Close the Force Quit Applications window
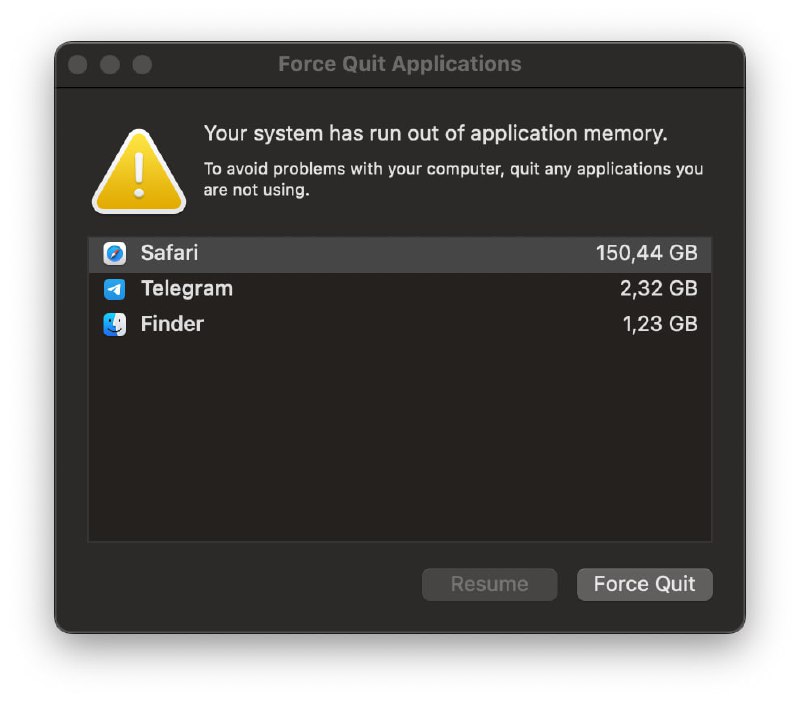The width and height of the screenshot is (800, 701). point(78,65)
